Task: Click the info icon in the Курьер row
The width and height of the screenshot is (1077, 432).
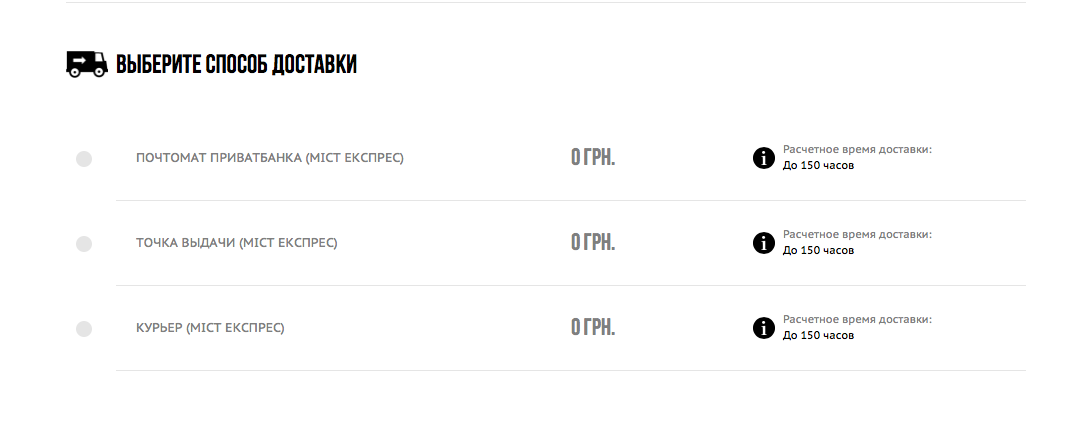Action: point(763,327)
